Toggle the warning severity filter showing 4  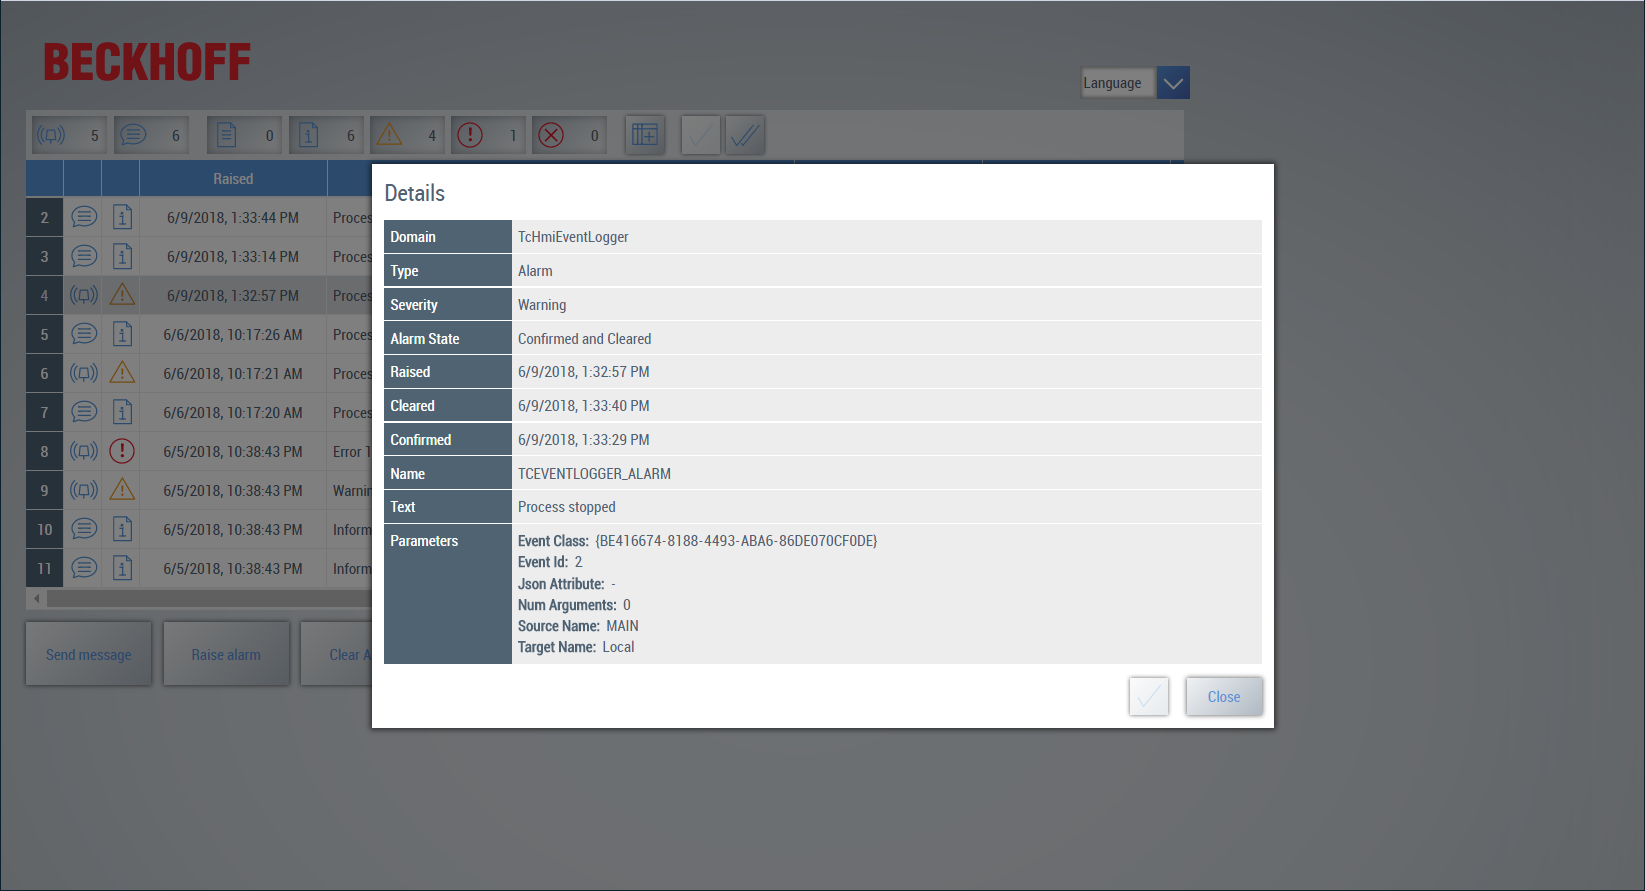click(407, 135)
